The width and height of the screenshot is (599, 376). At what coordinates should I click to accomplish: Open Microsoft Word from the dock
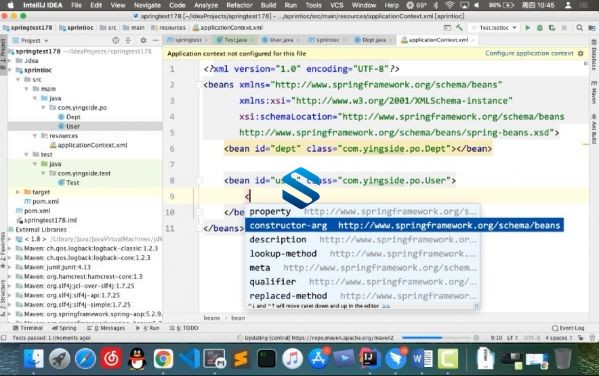422,358
